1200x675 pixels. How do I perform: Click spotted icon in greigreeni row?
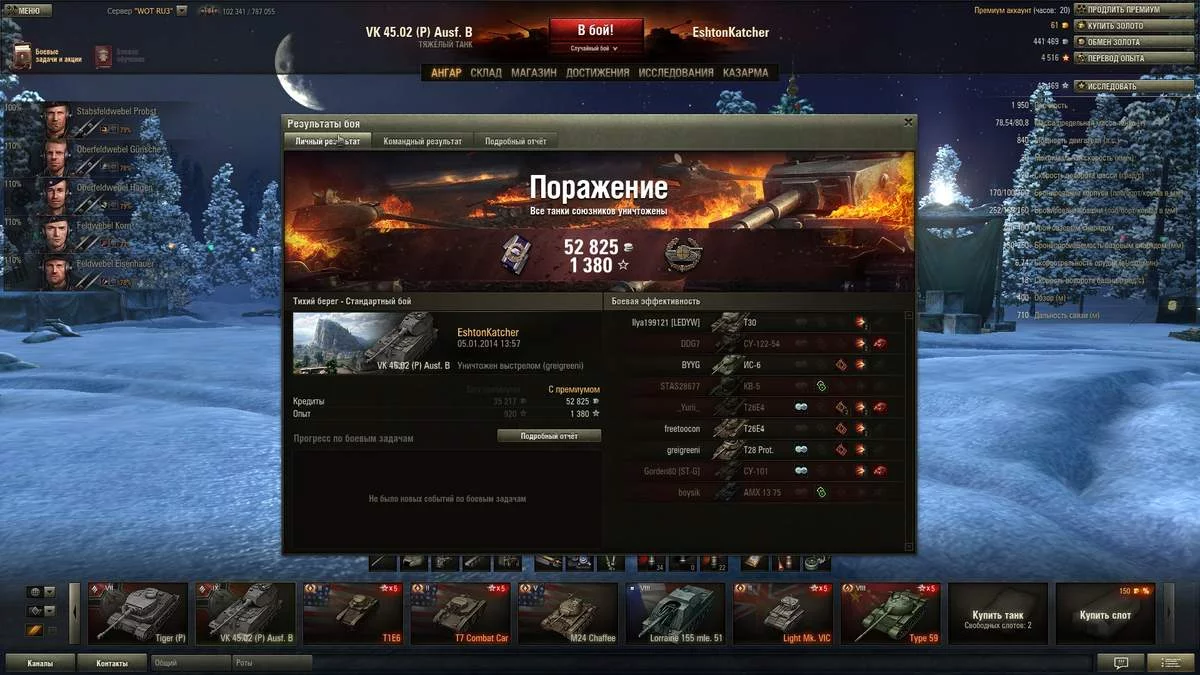tap(801, 450)
